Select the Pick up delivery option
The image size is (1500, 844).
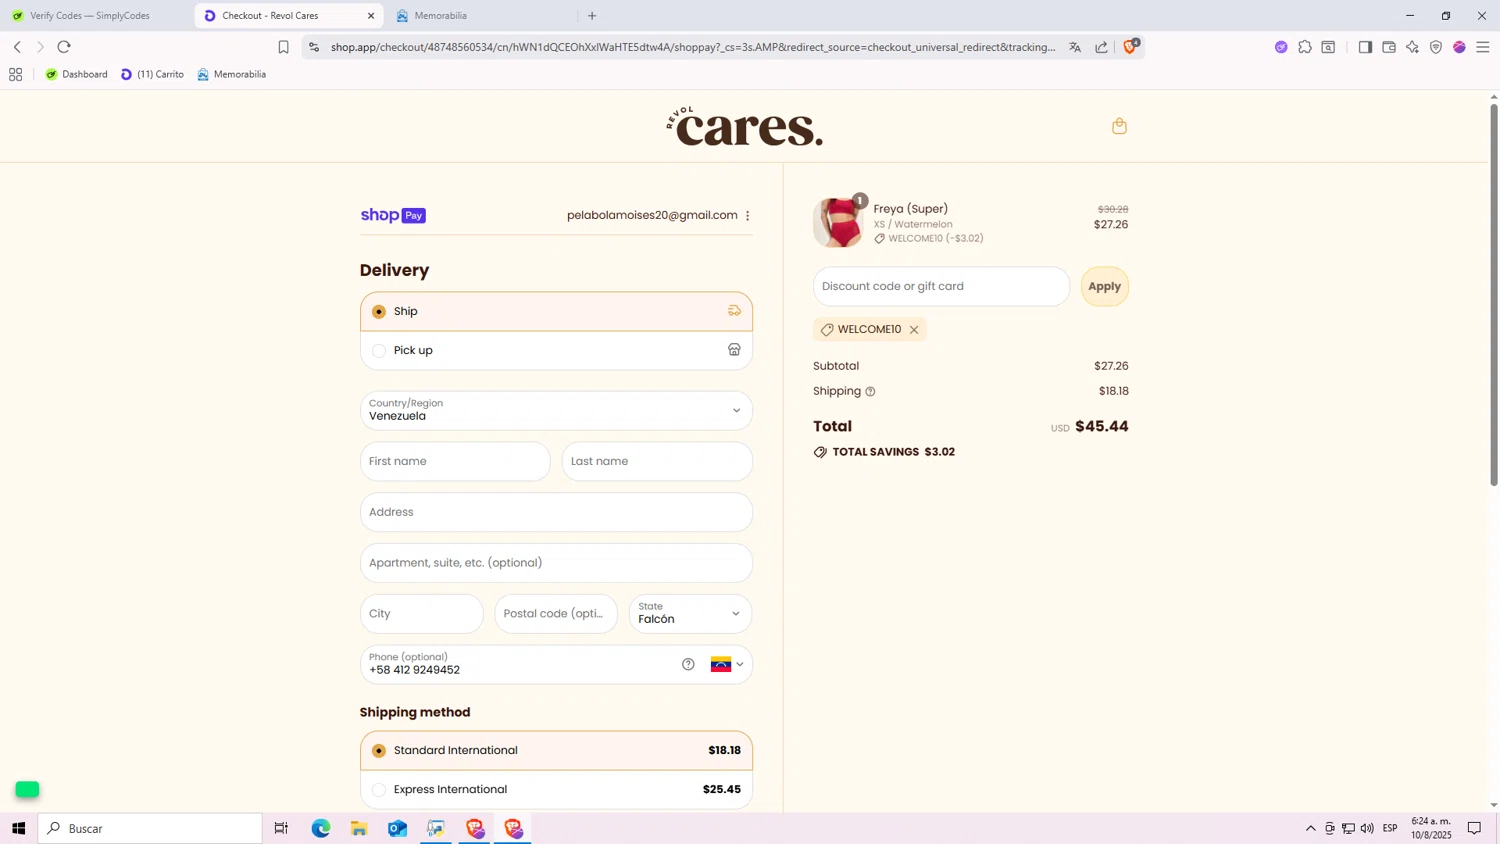556,351
